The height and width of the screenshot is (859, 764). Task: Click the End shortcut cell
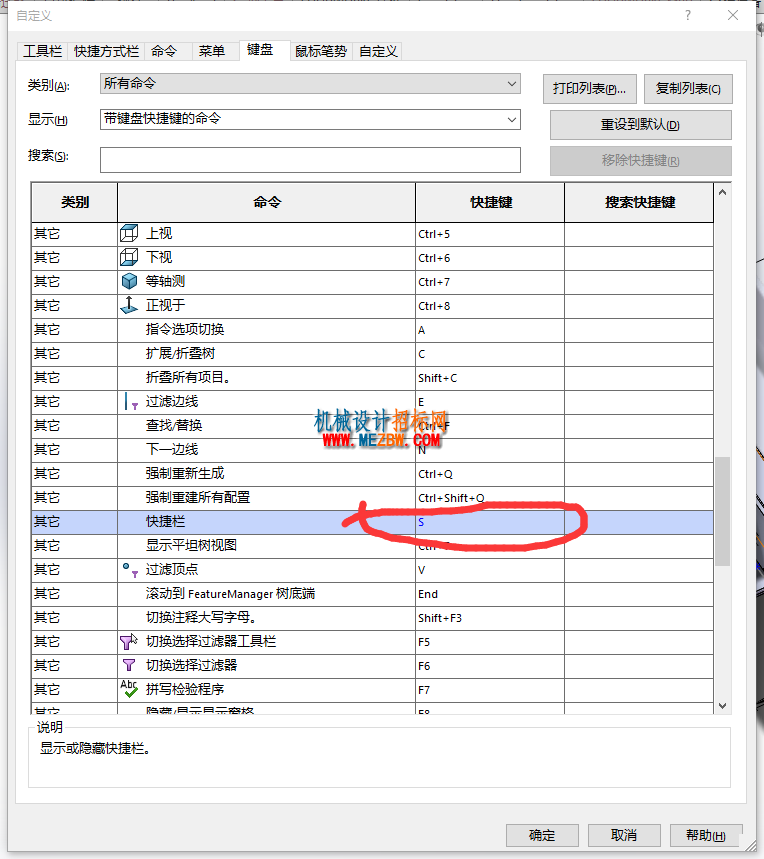point(490,594)
